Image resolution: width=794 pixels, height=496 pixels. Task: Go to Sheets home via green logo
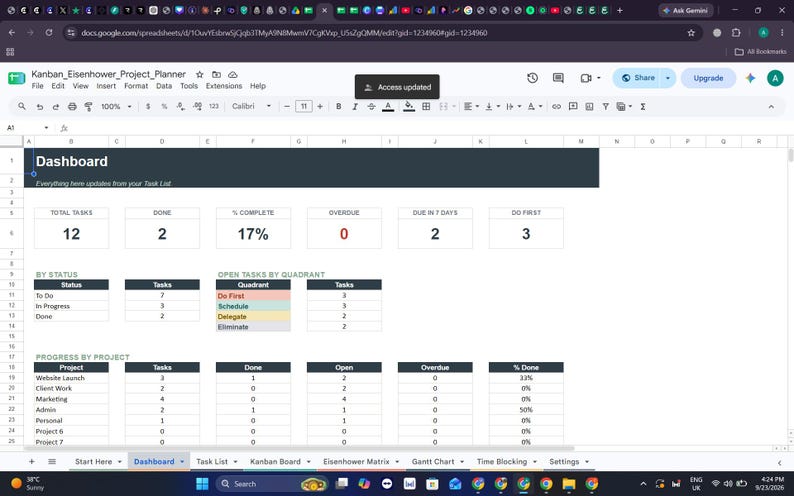pos(16,78)
